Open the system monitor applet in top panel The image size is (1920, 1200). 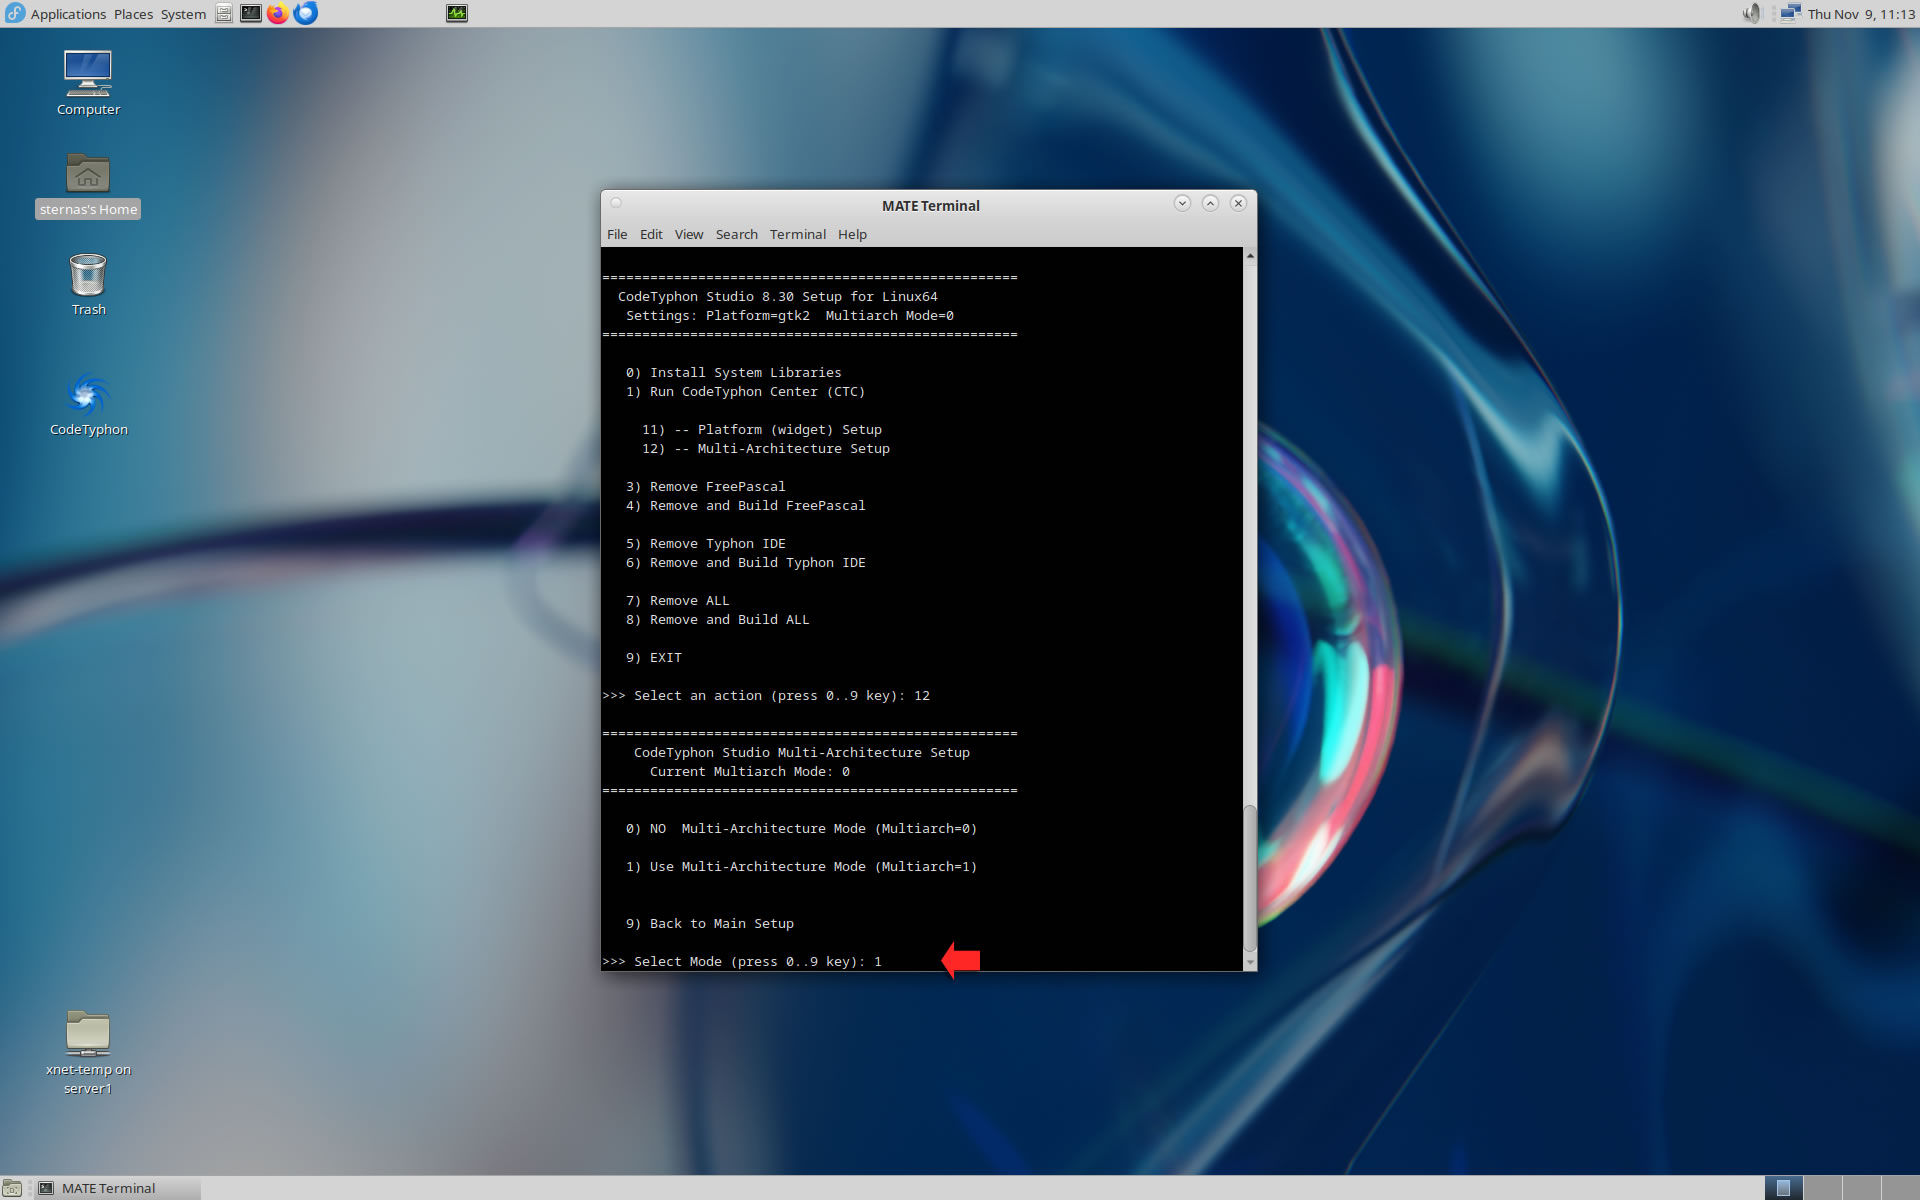tap(457, 13)
